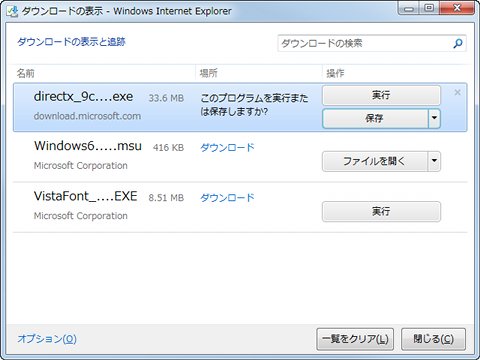This screenshot has width=480, height=360.
Task: Close the download dialog with 閉じる button
Action: tap(433, 339)
